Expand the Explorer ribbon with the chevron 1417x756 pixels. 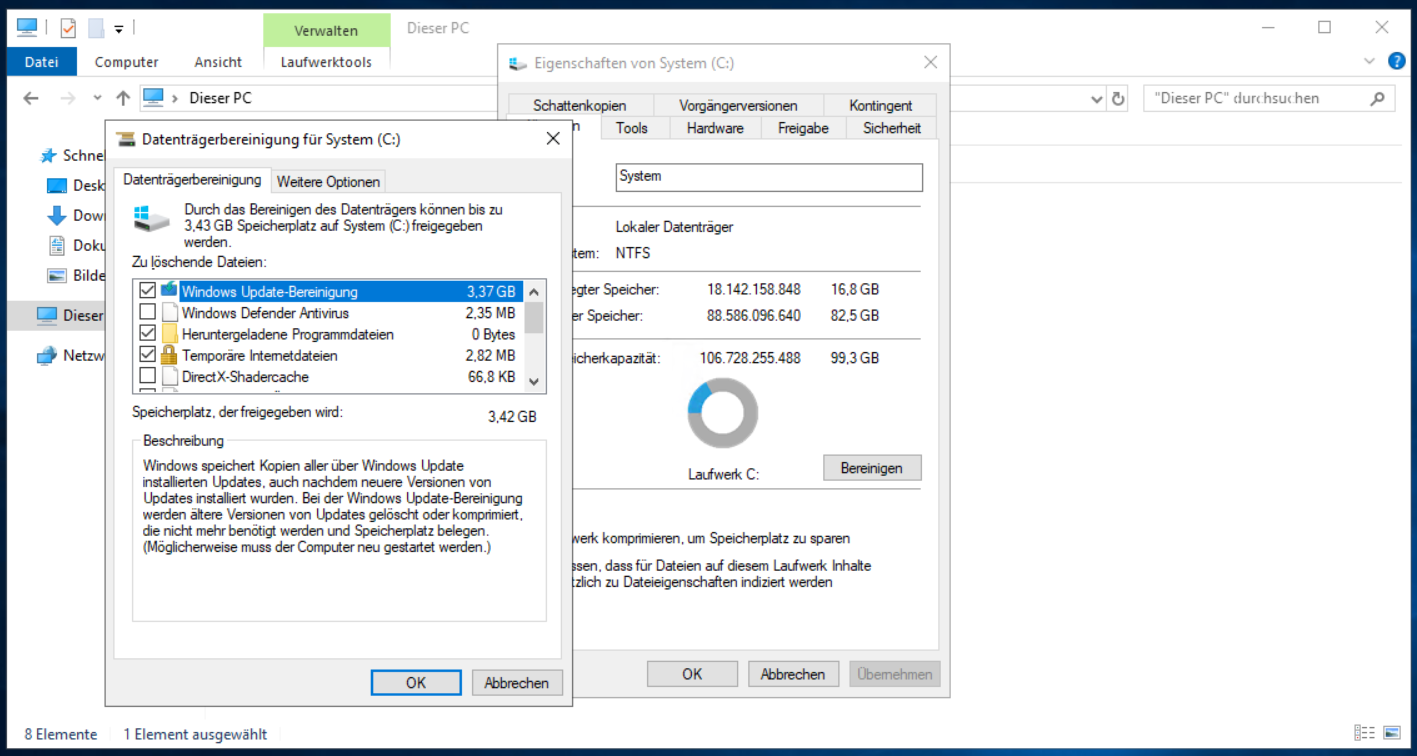point(1370,61)
